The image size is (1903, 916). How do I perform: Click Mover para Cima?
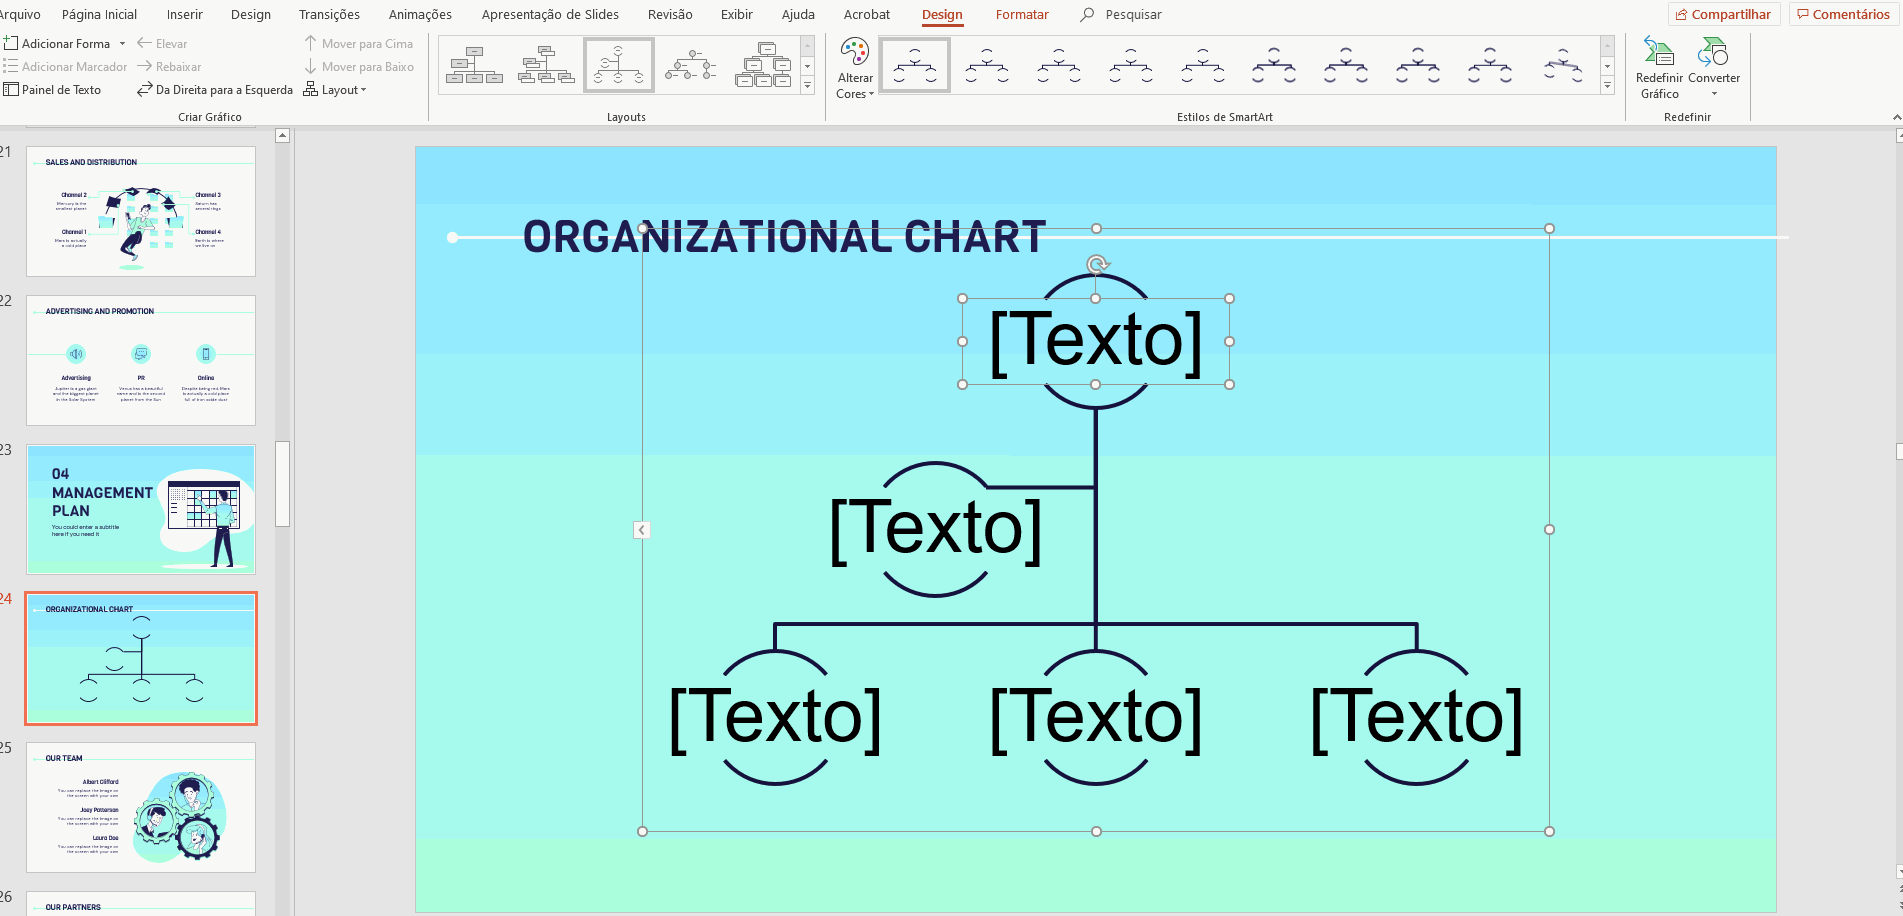click(x=358, y=43)
